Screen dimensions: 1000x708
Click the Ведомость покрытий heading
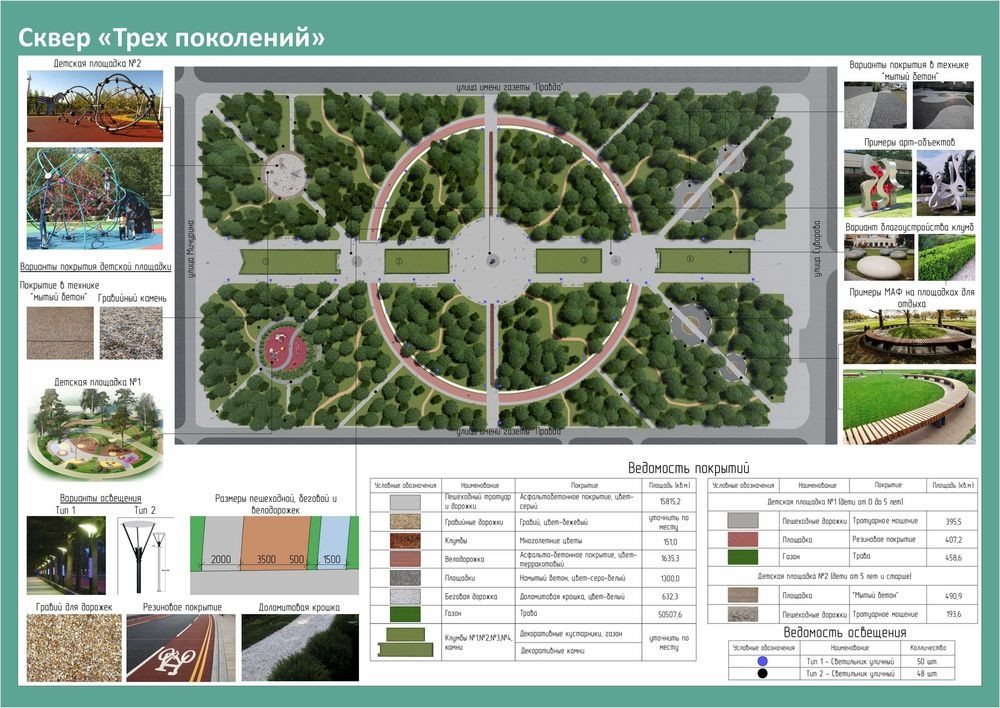pyautogui.click(x=688, y=467)
